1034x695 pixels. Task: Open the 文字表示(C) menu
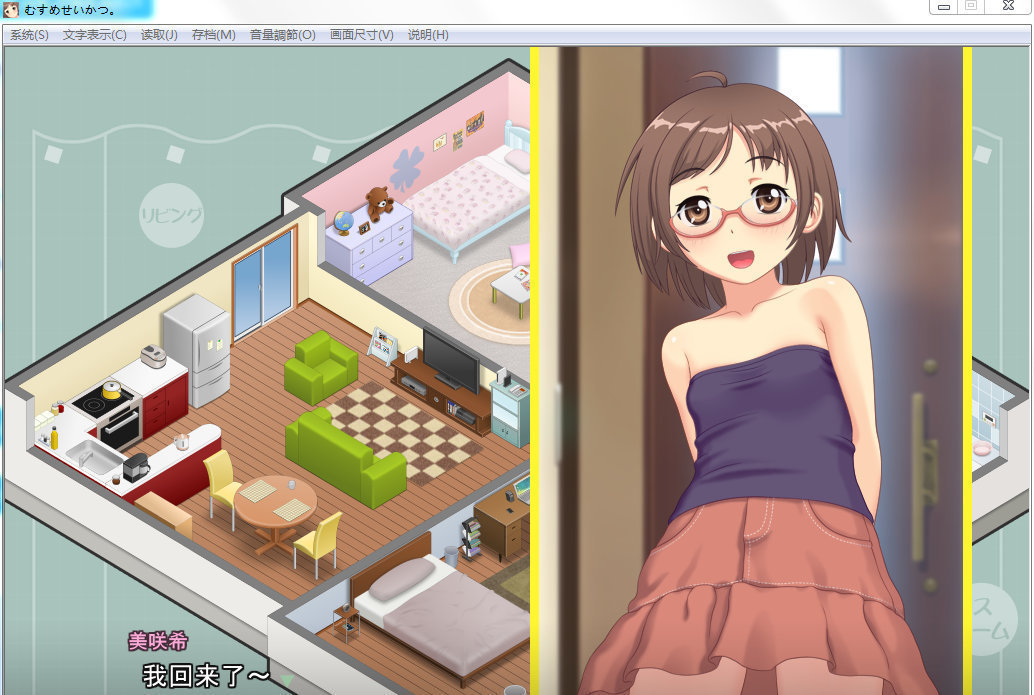pyautogui.click(x=94, y=35)
